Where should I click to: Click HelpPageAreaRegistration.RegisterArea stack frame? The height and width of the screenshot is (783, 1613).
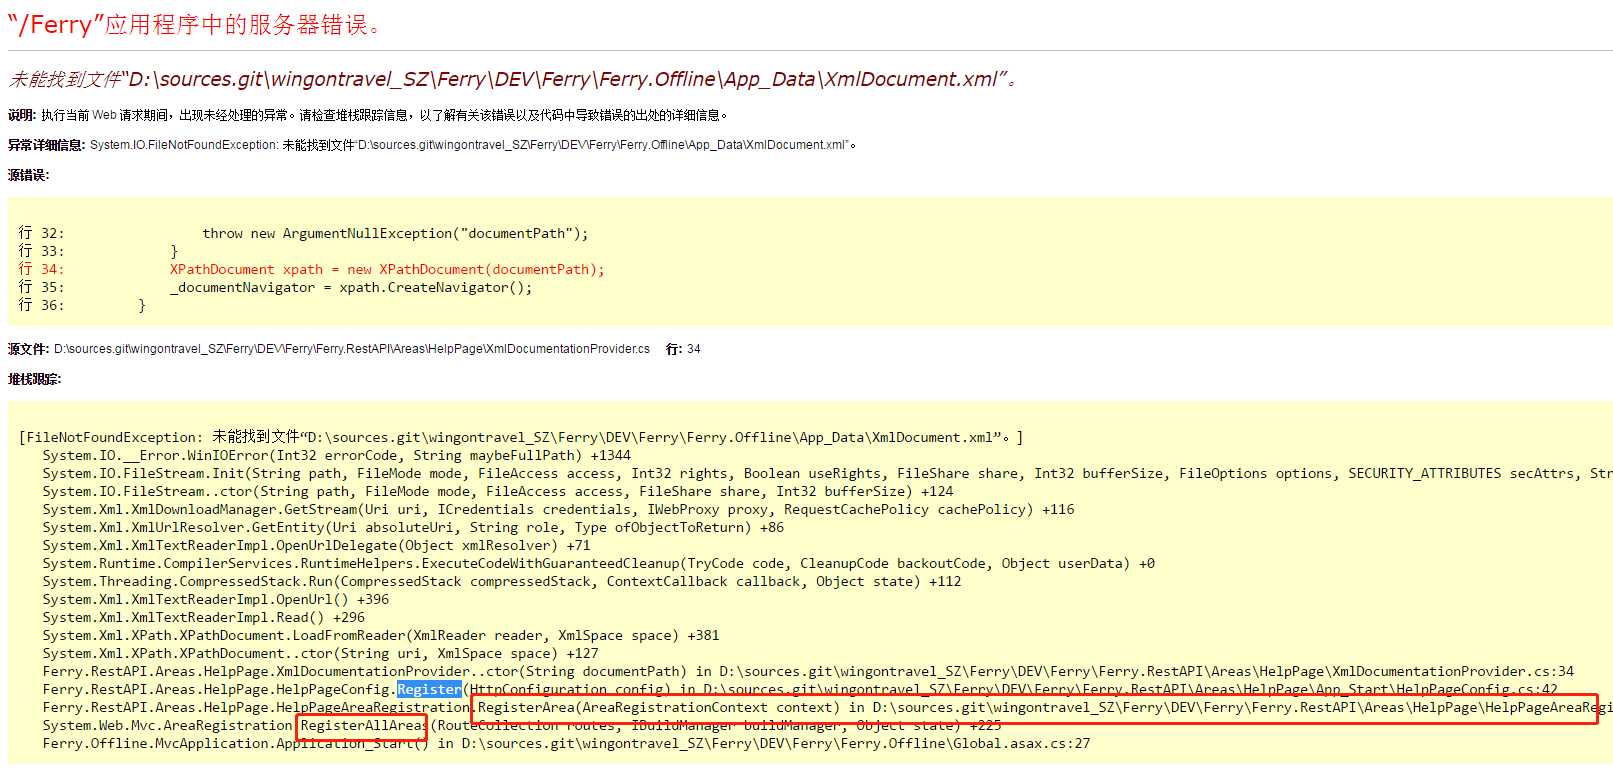827,707
